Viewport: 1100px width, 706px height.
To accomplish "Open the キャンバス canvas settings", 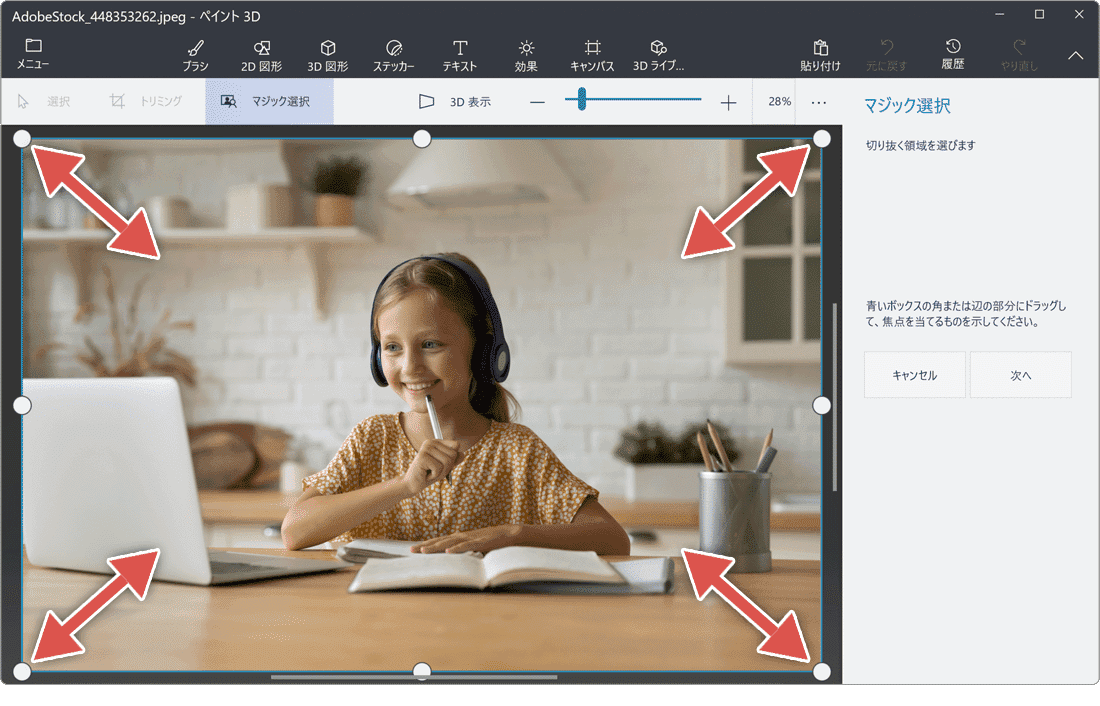I will 592,55.
